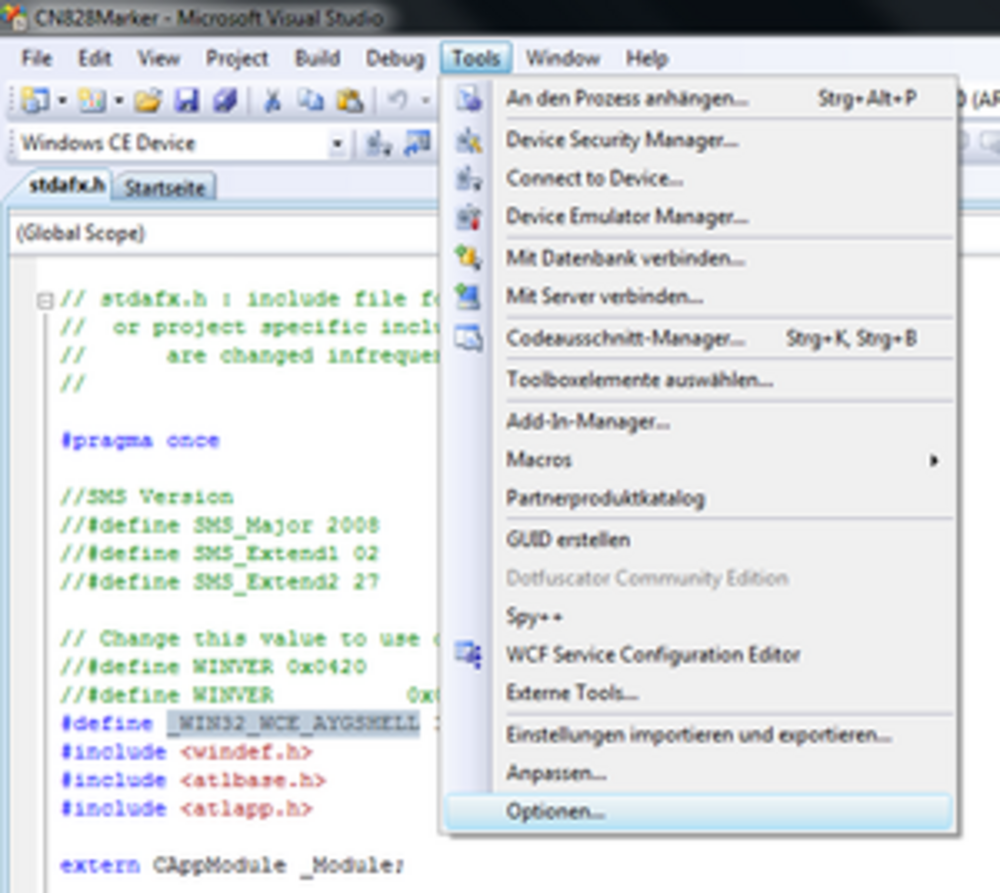Viewport: 1000px width, 893px height.
Task: Click the New Project toolbar icon
Action: (x=35, y=101)
